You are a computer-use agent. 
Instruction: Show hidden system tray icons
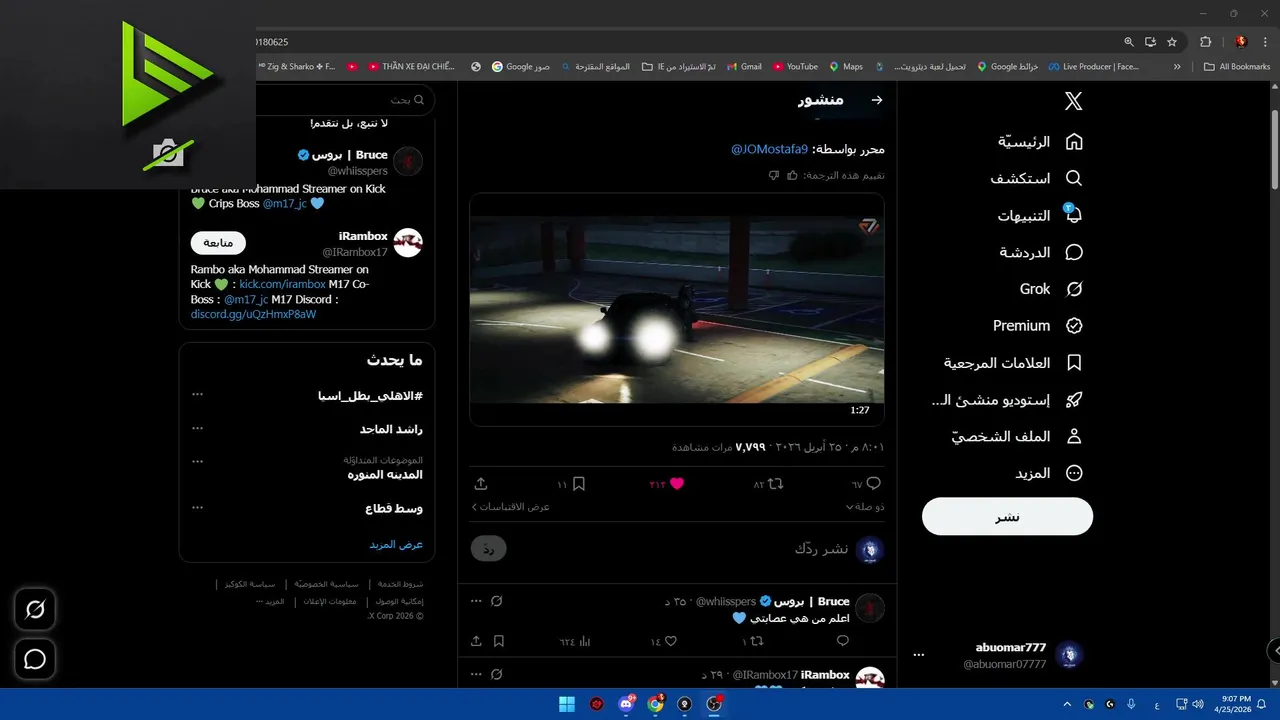[x=1066, y=704]
